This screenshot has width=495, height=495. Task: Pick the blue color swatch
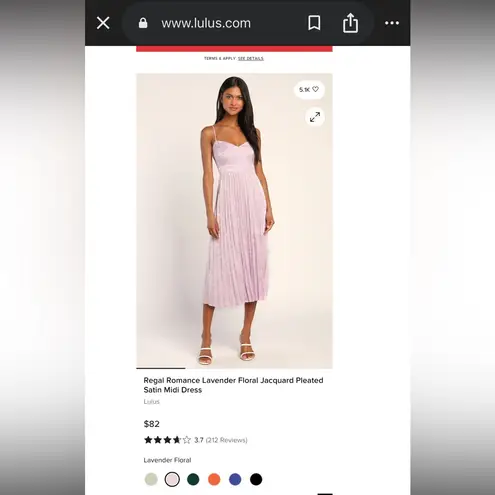tap(235, 479)
